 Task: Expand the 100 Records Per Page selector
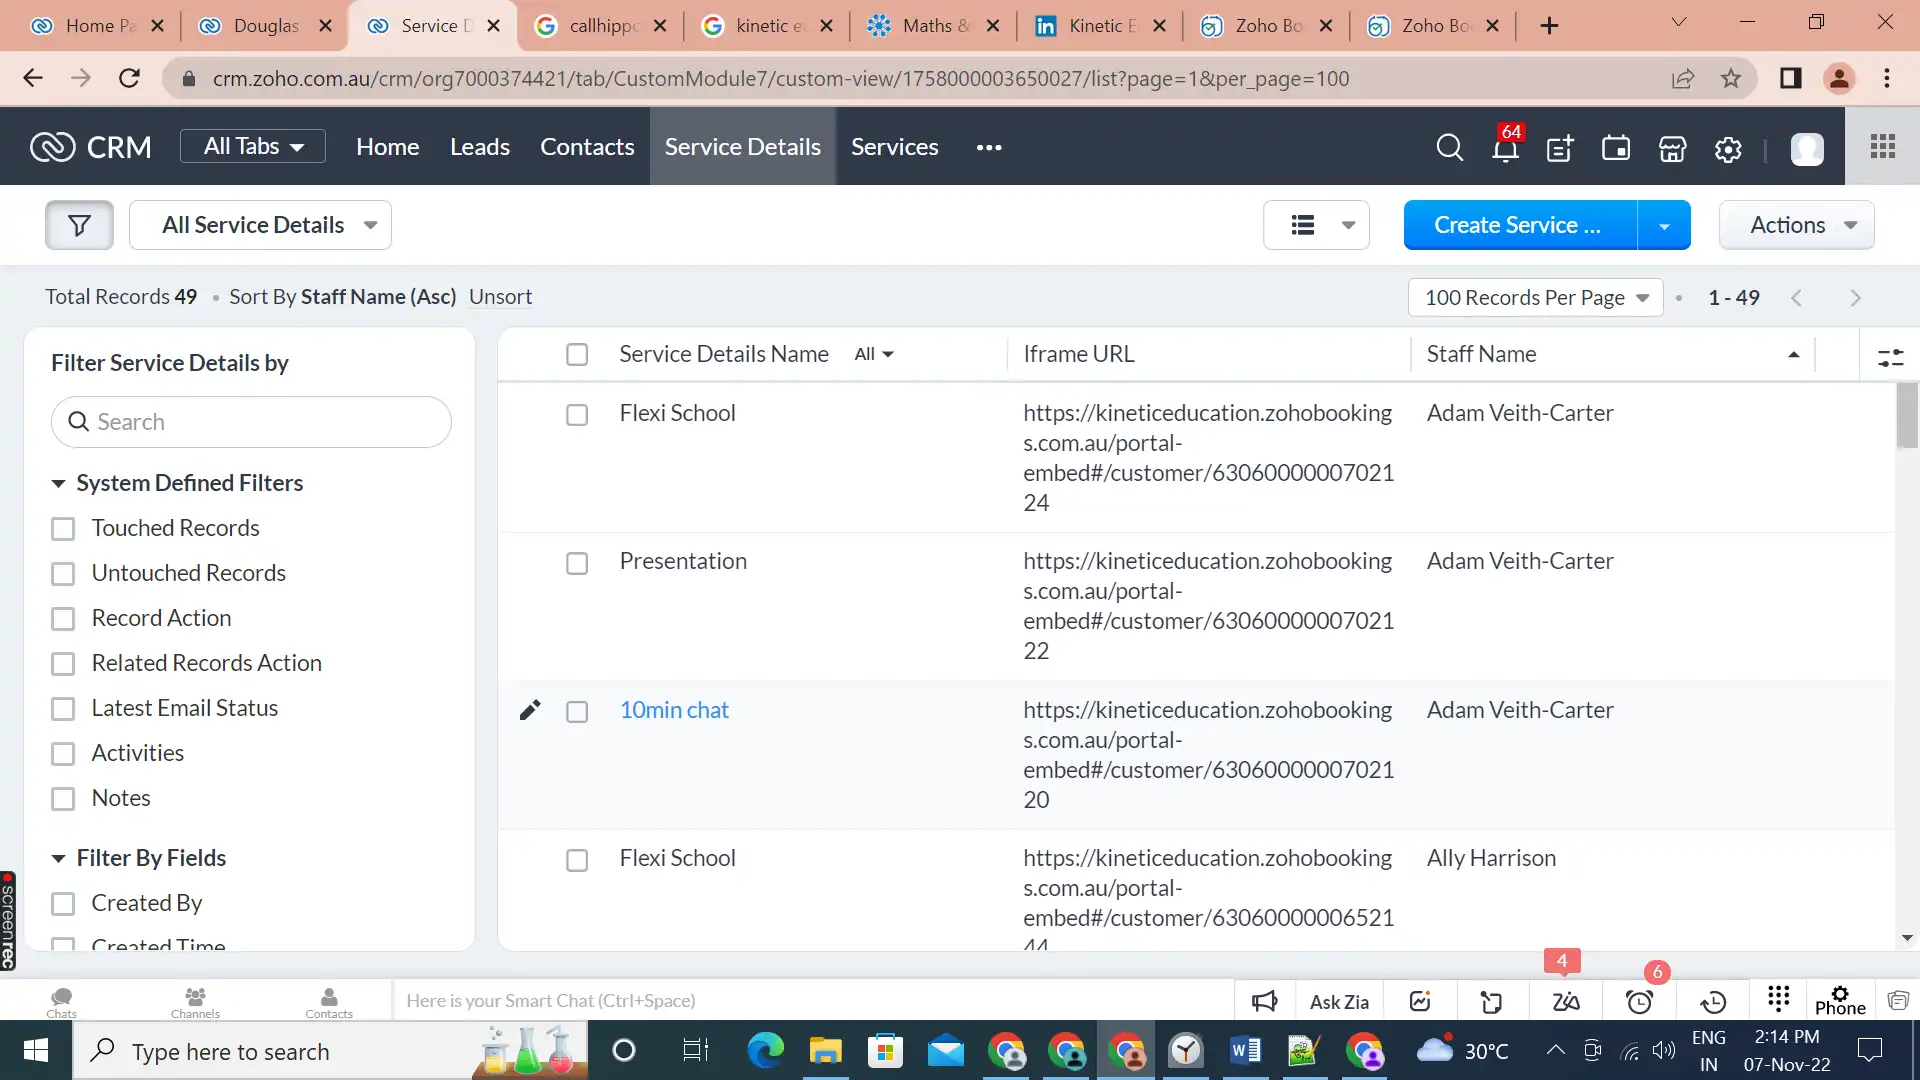tap(1535, 297)
